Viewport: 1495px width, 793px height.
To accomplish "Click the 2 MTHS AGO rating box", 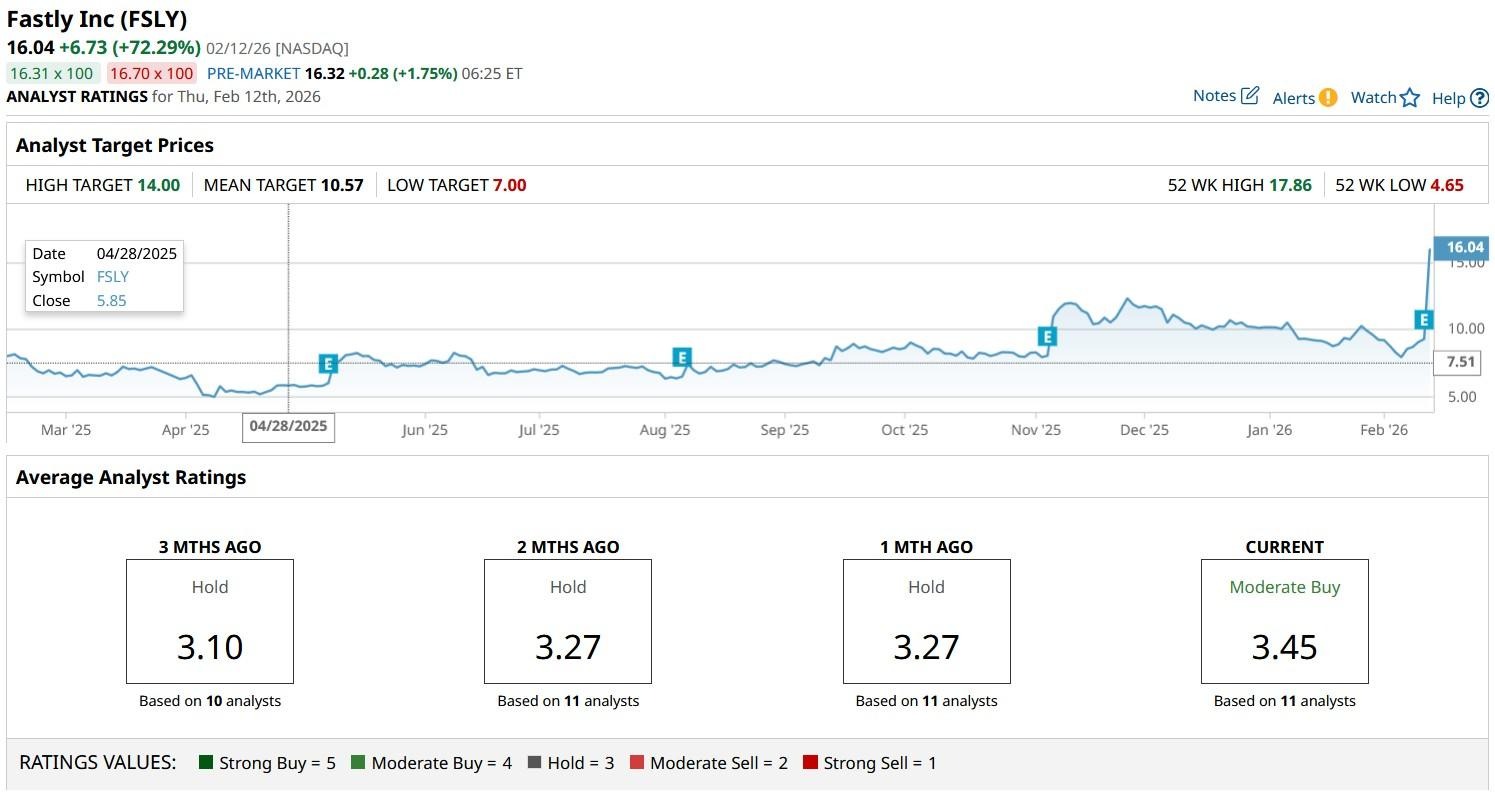I will [x=568, y=621].
